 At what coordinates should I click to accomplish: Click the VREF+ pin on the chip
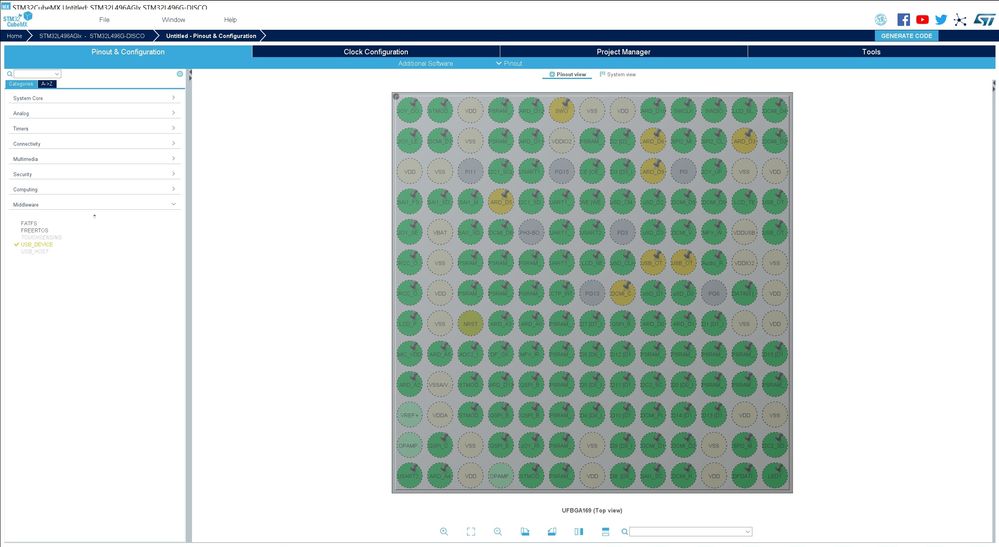[409, 415]
